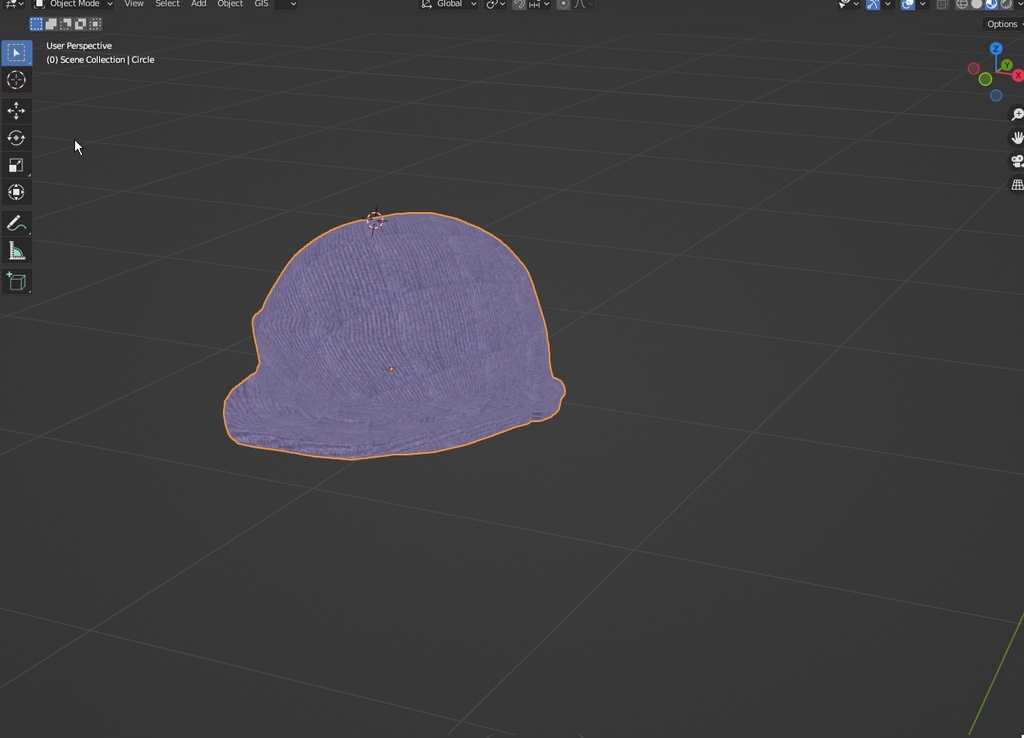The width and height of the screenshot is (1024, 738).
Task: Click the negative Y axis gizmo circle
Action: [x=985, y=80]
